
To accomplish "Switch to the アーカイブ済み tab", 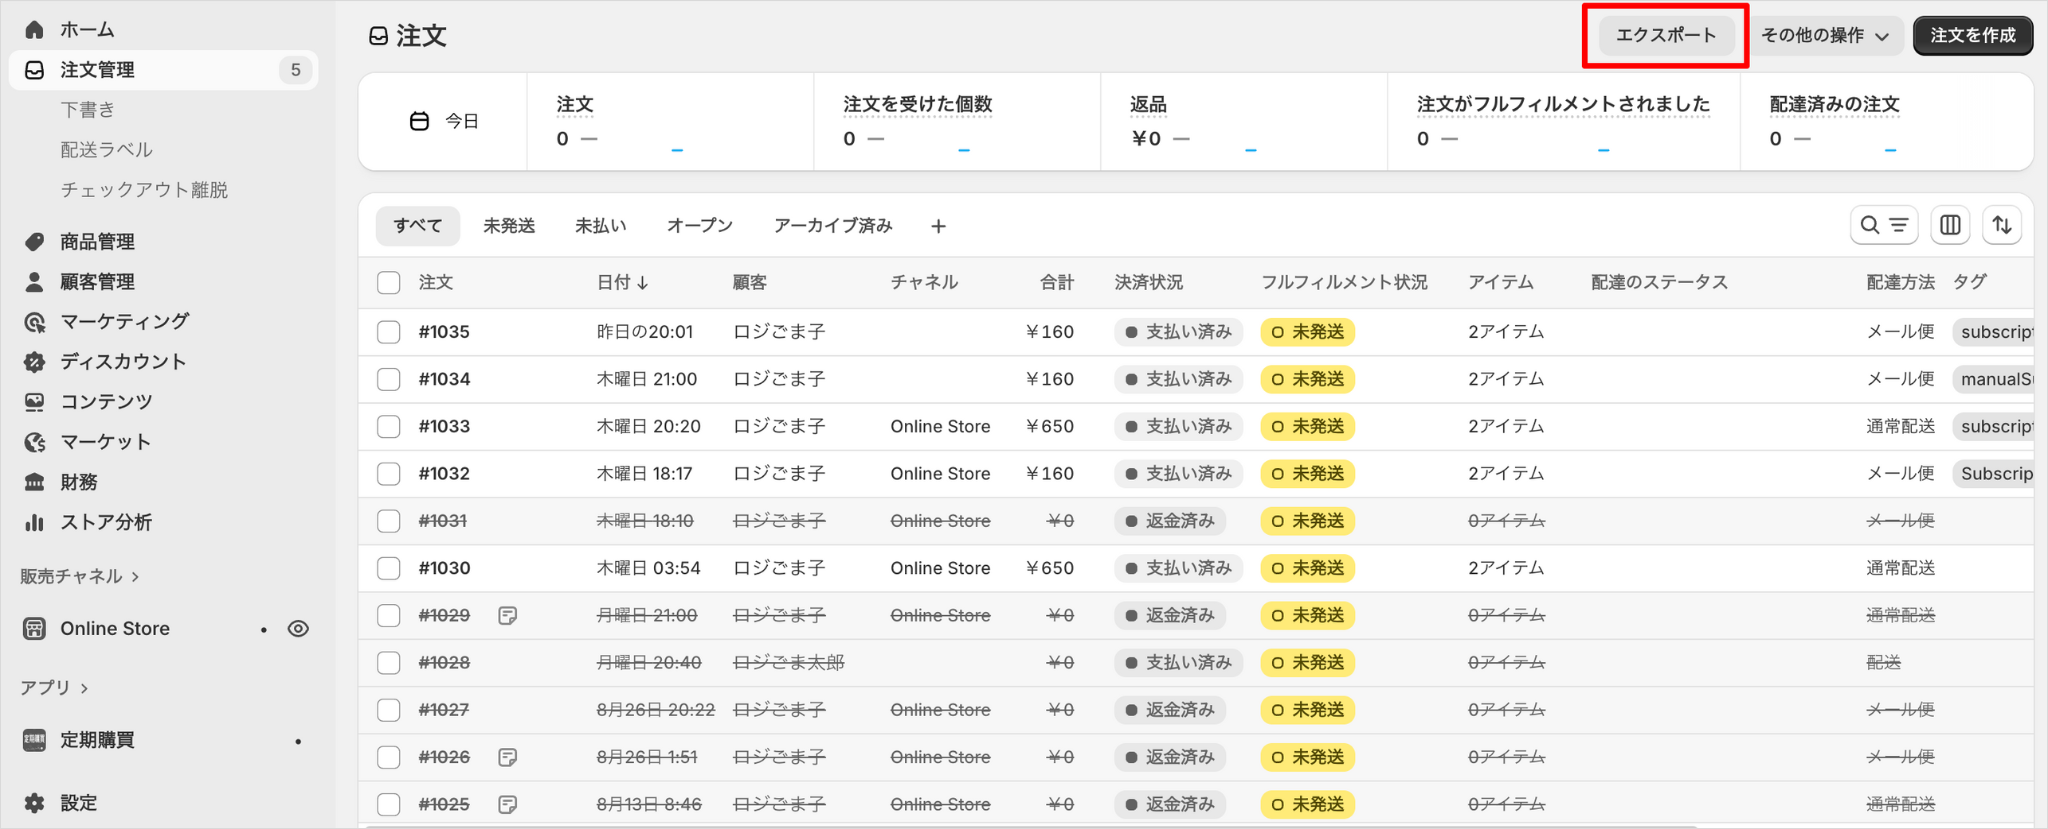I will pyautogui.click(x=832, y=226).
